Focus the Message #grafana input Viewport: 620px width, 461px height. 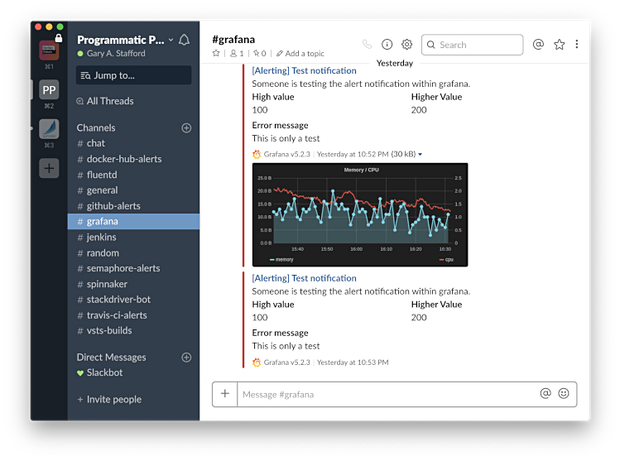click(388, 394)
